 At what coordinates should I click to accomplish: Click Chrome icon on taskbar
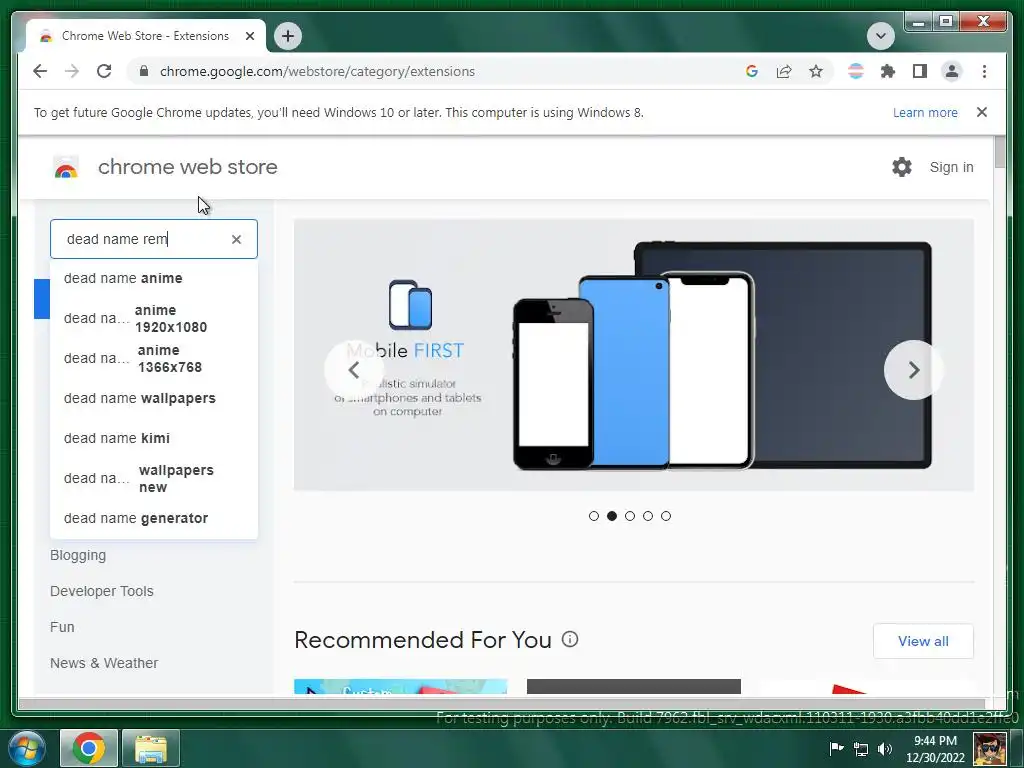[89, 748]
